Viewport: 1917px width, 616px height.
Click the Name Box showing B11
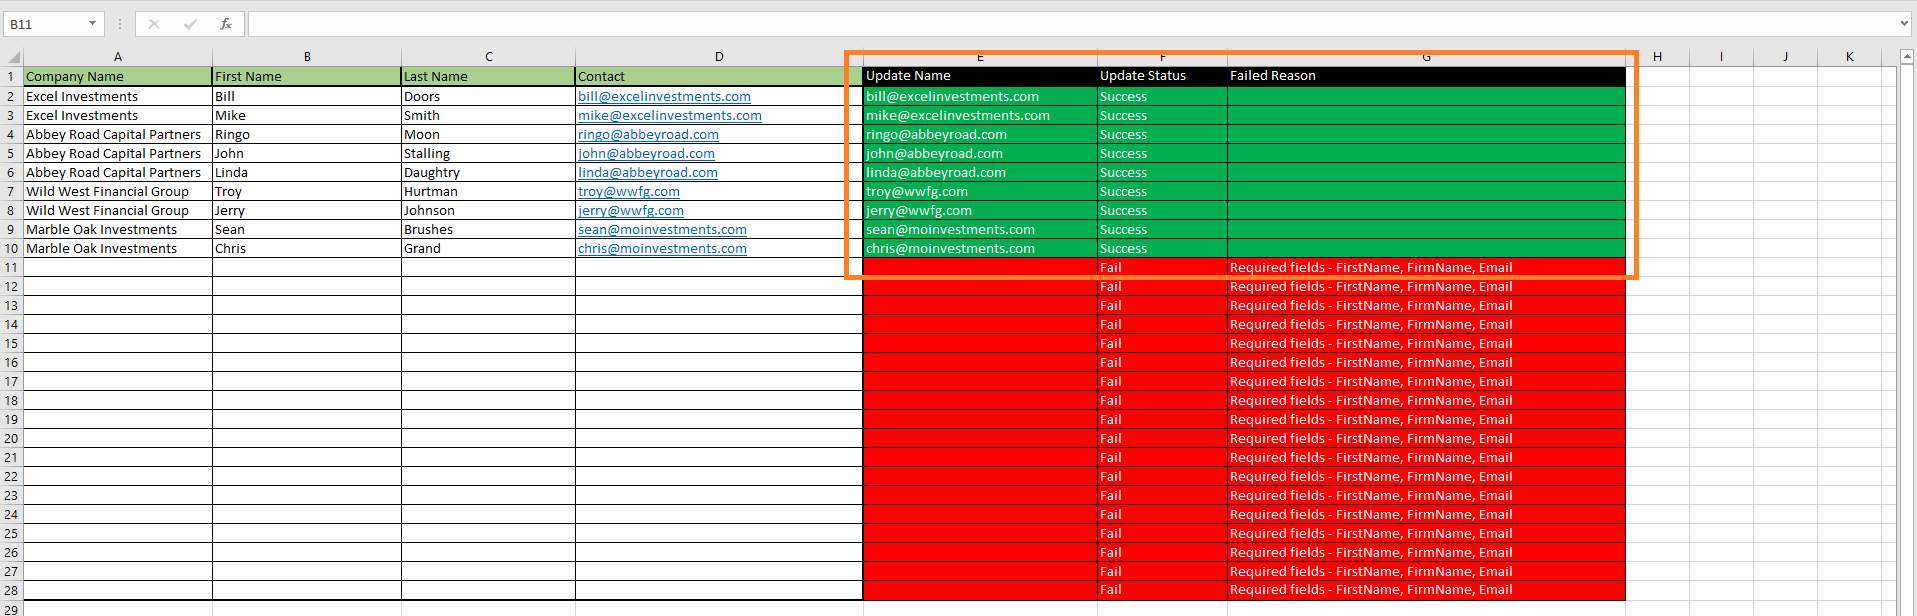[44, 24]
